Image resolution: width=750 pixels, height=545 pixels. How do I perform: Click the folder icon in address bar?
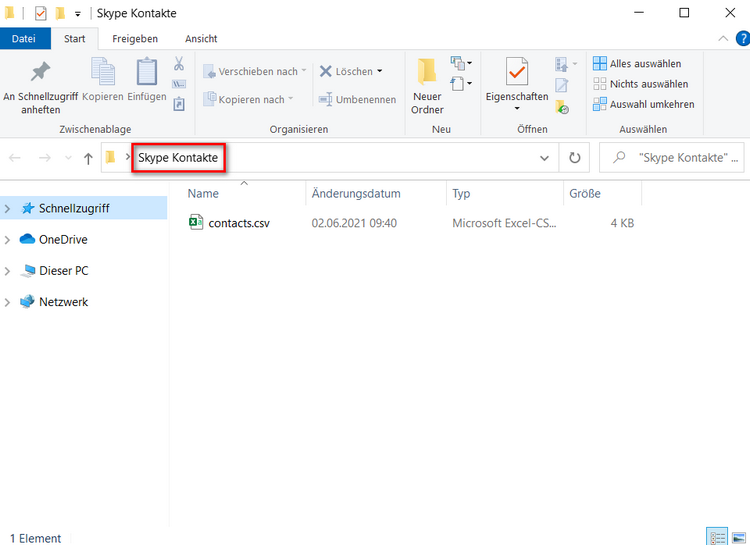pyautogui.click(x=110, y=157)
